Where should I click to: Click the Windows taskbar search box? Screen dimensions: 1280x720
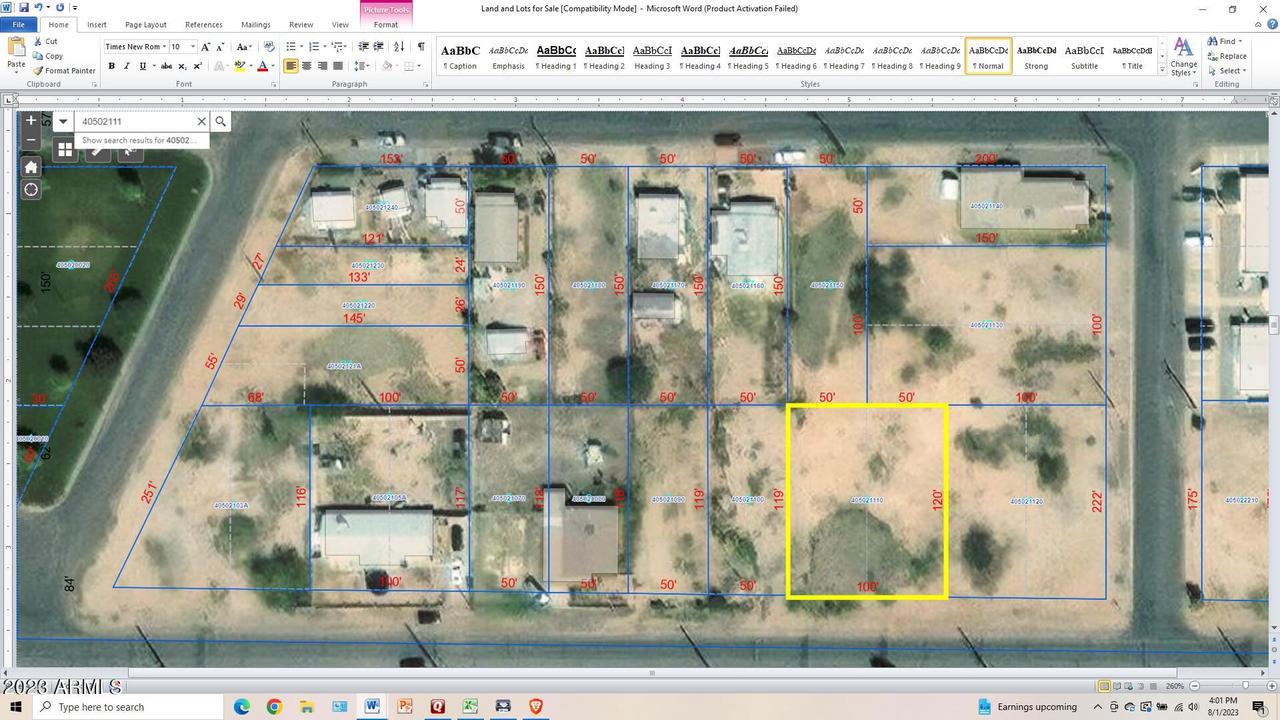click(128, 707)
